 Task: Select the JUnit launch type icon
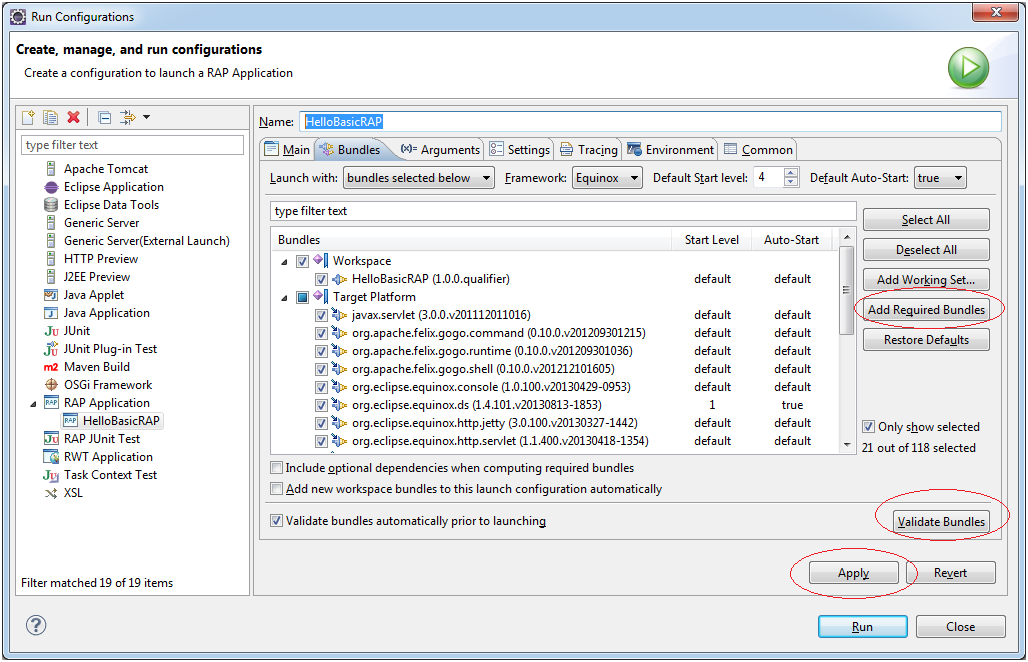click(x=51, y=331)
